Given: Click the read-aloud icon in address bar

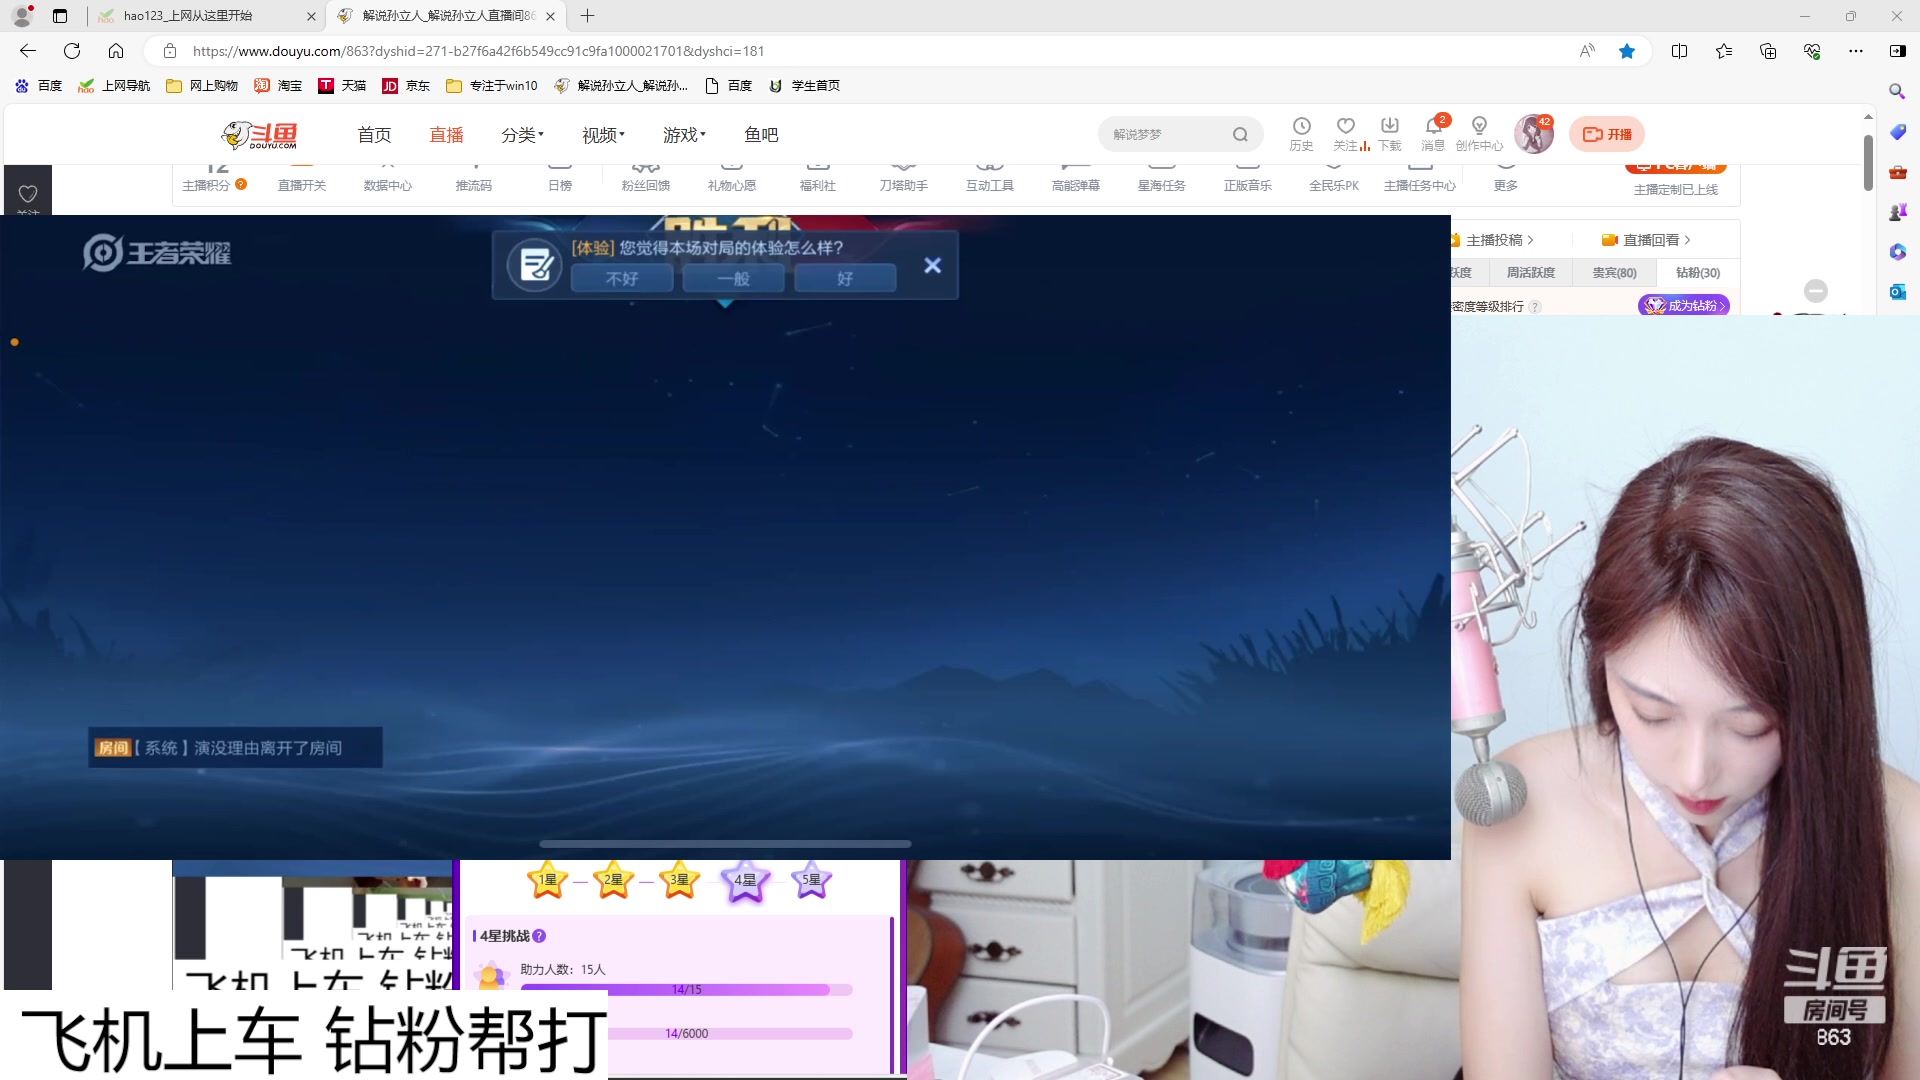Looking at the screenshot, I should [1587, 51].
